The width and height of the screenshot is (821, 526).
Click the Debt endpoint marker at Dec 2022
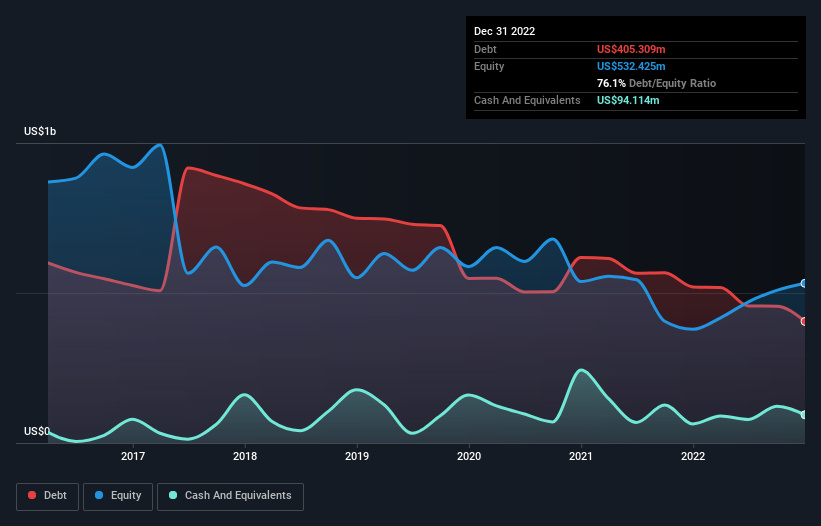click(804, 321)
